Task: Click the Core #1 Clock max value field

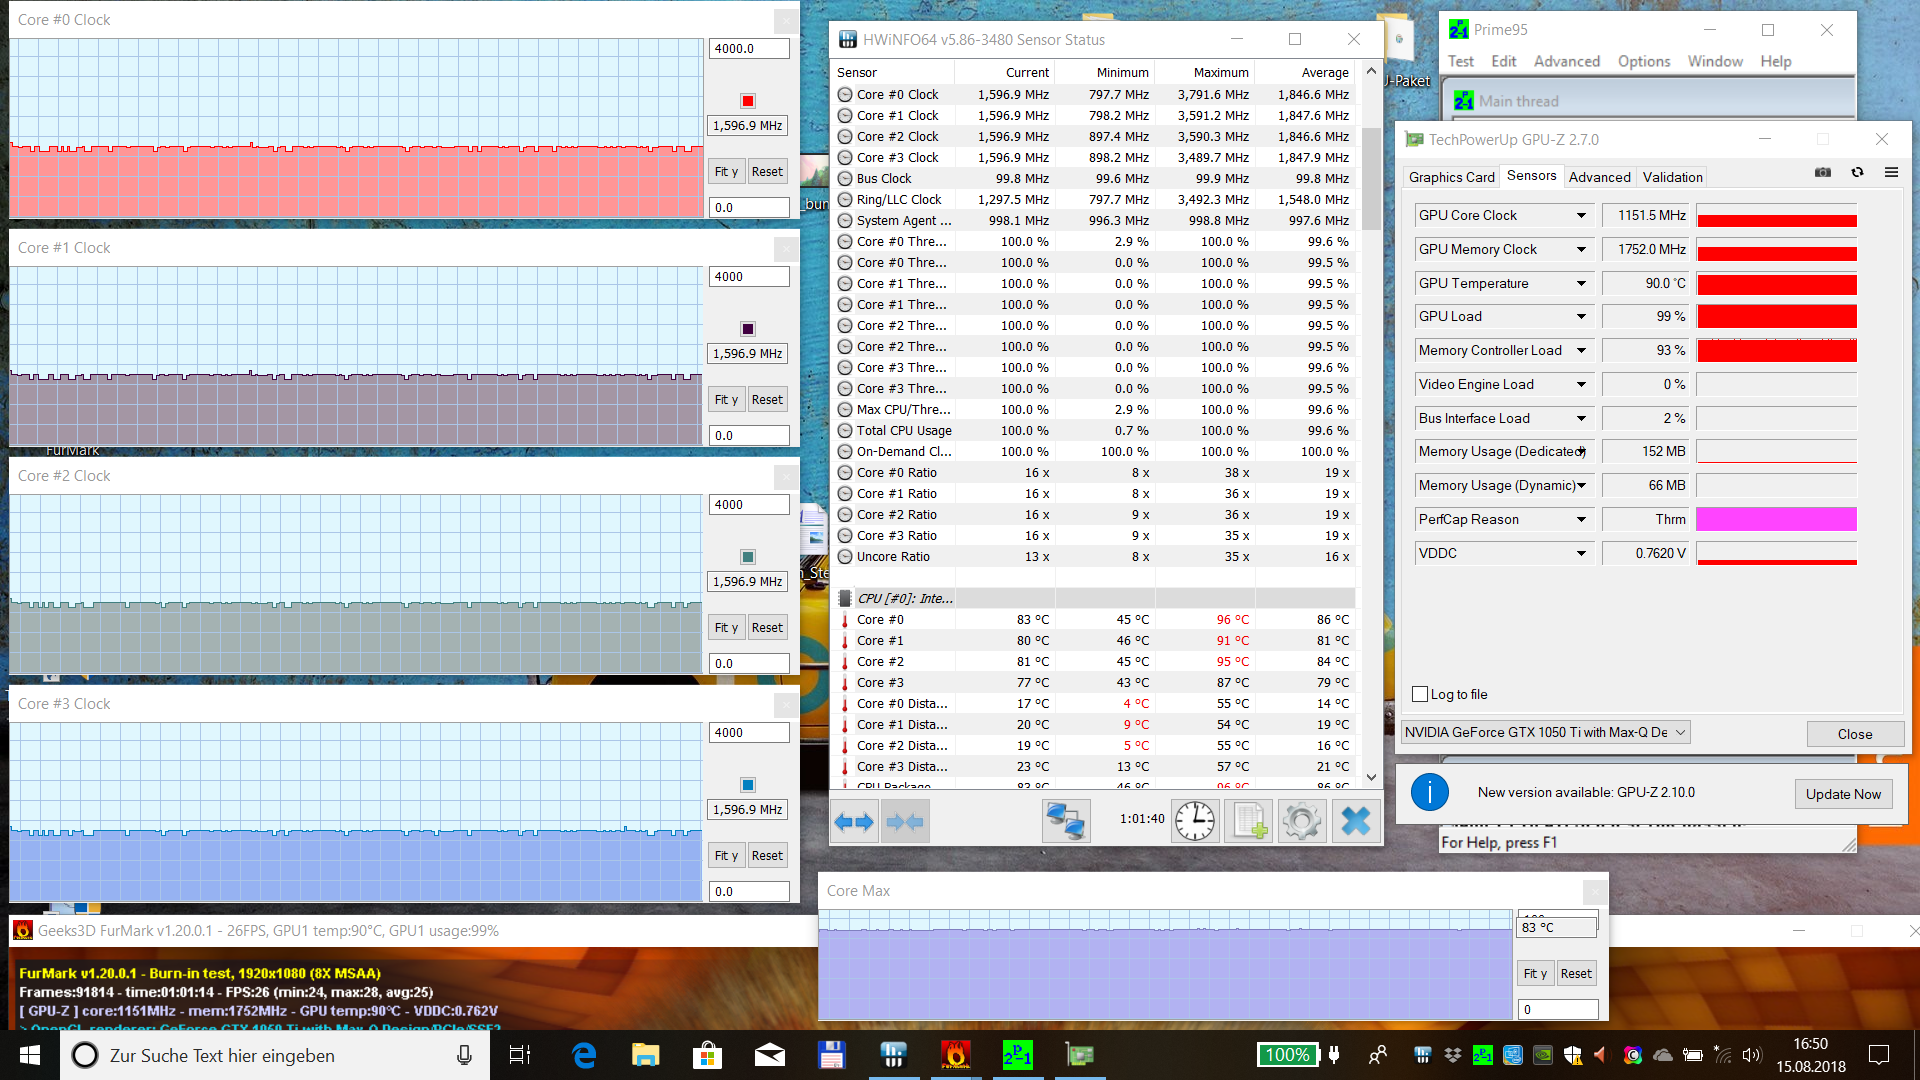Action: (x=748, y=277)
